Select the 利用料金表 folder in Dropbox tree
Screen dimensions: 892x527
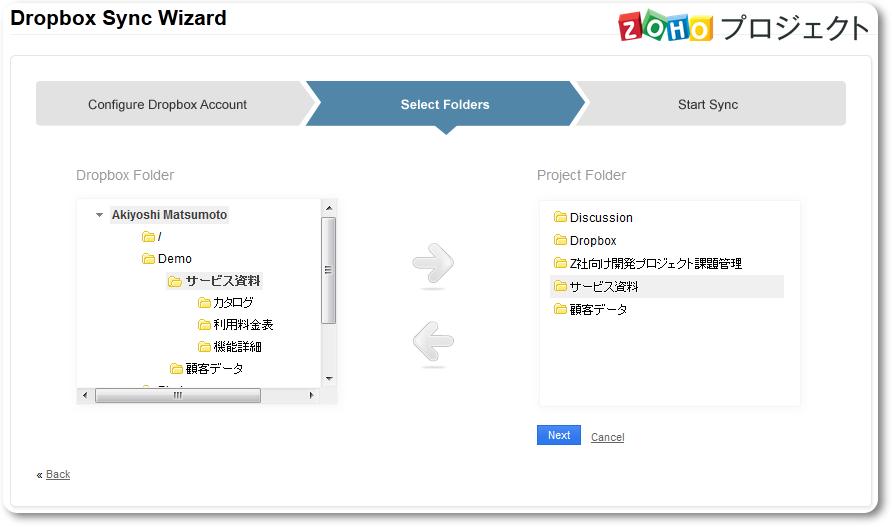click(243, 325)
